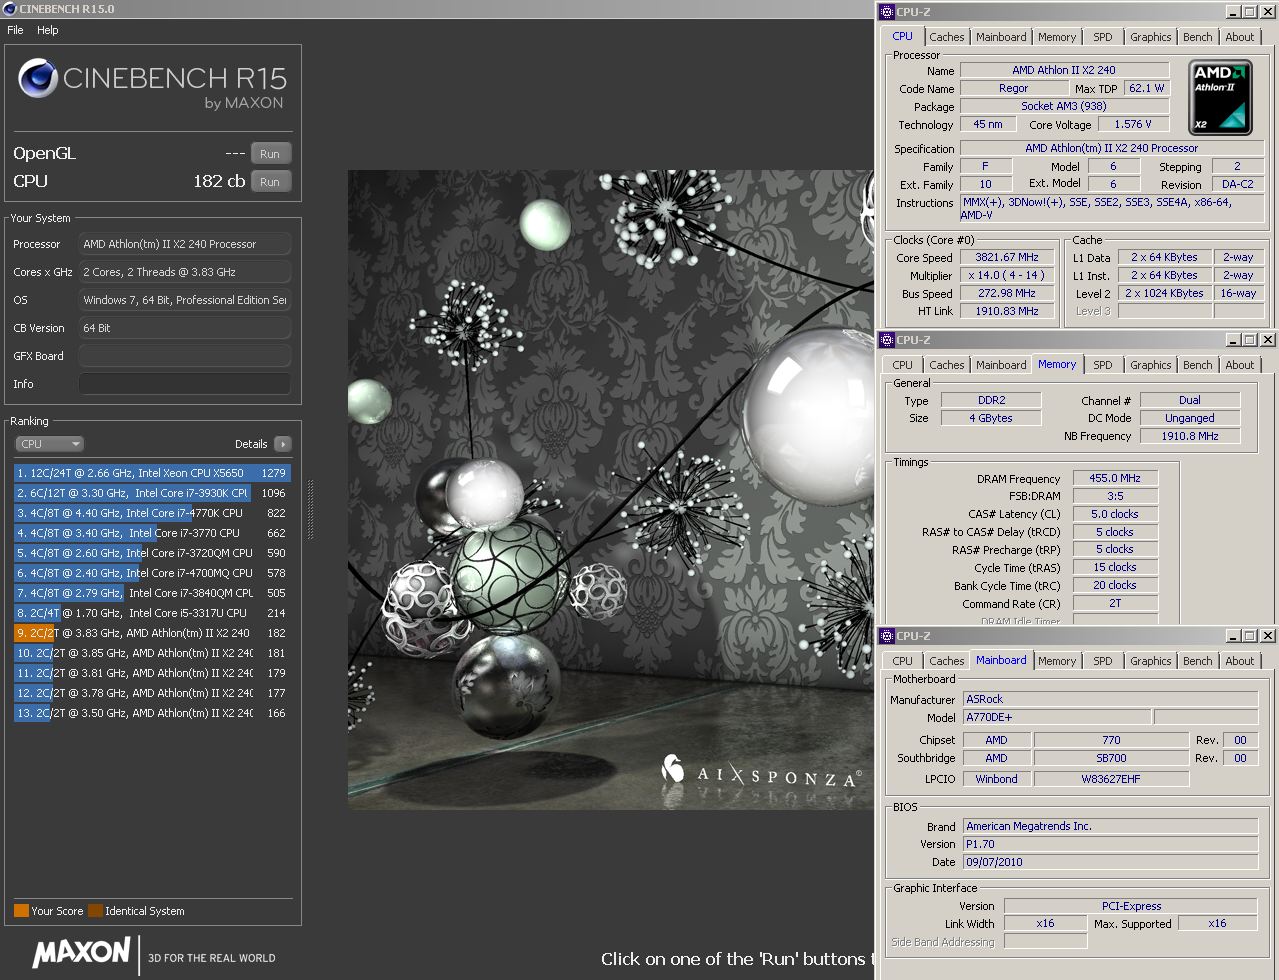Select ranking row Core i7-4700MQ score 578

click(x=152, y=573)
